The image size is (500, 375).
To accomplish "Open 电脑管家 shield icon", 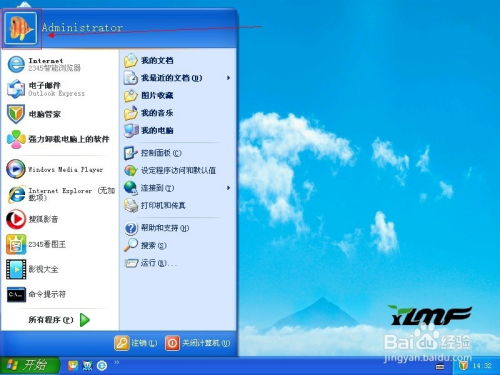I will (16, 114).
